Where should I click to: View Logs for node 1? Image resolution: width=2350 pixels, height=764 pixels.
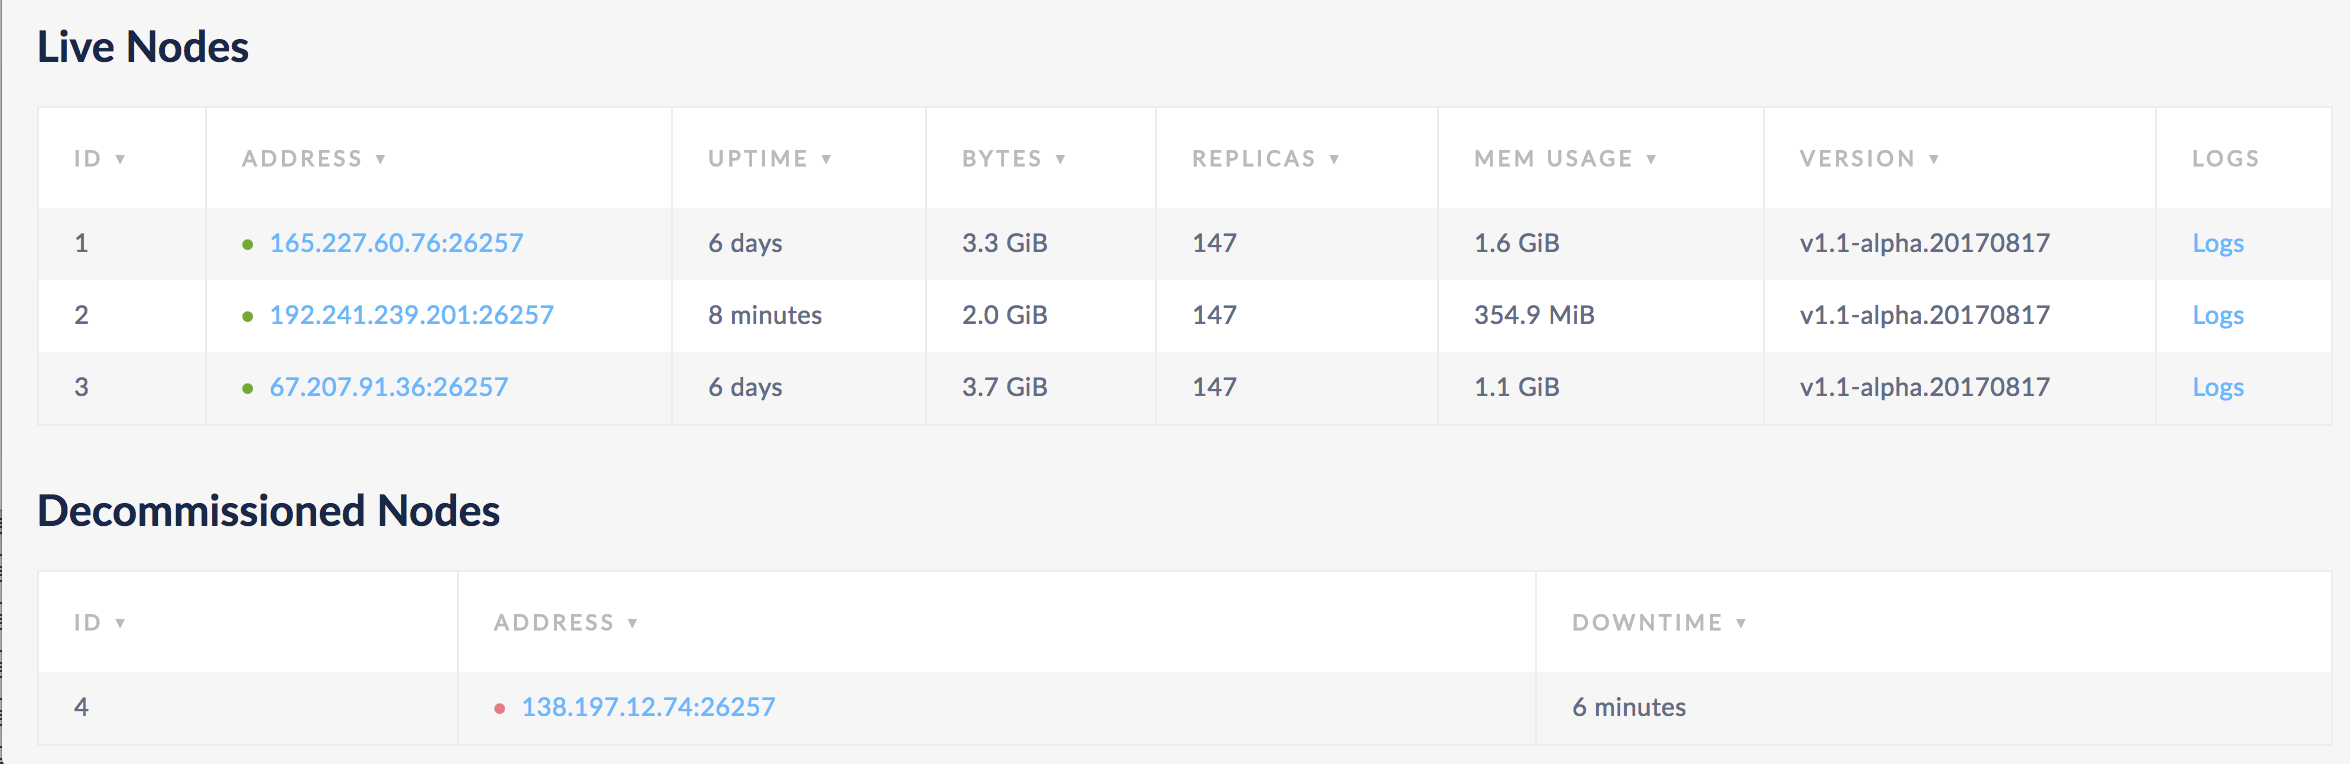pos(2217,243)
